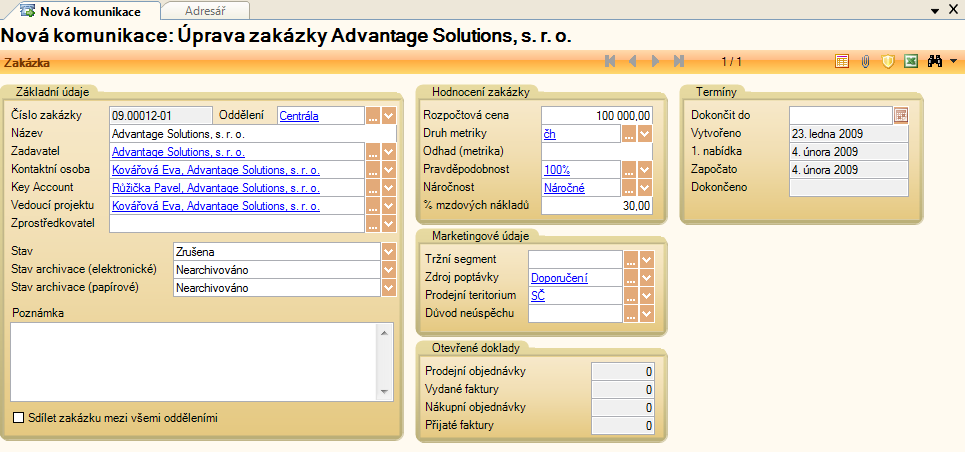
Task: Click the yellow shield icon
Action: tap(888, 61)
